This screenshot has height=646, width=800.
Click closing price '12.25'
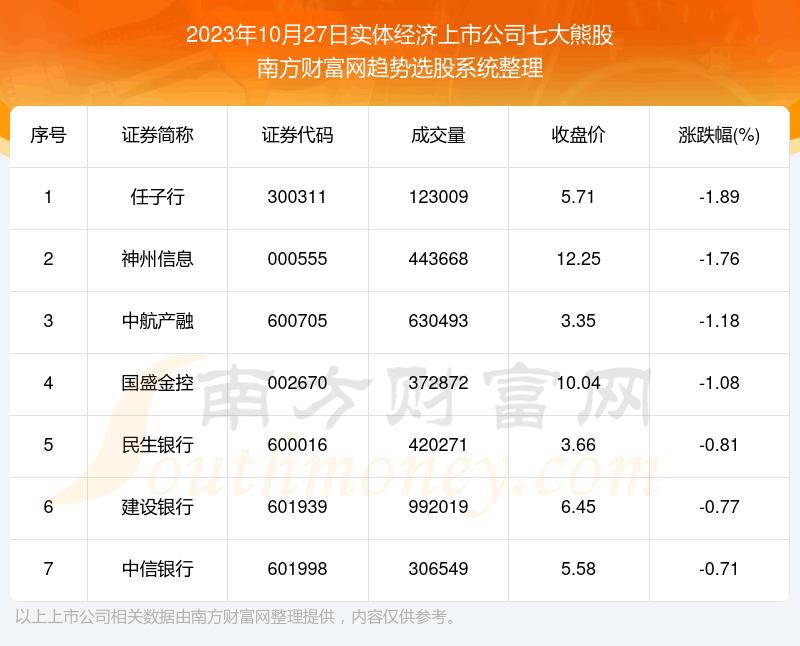(579, 259)
